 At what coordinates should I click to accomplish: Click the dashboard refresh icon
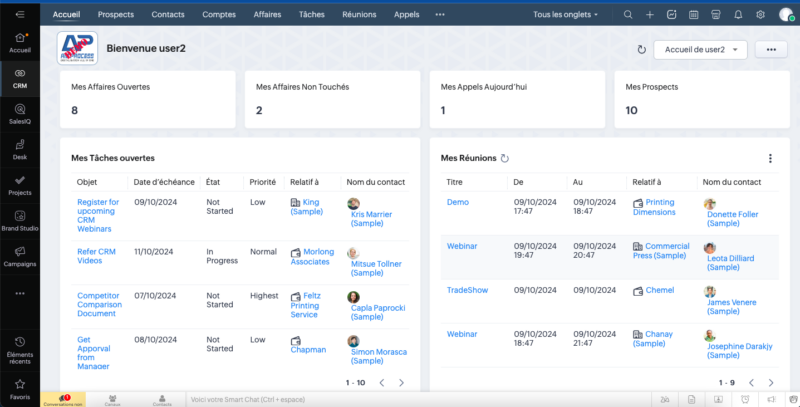tap(641, 49)
